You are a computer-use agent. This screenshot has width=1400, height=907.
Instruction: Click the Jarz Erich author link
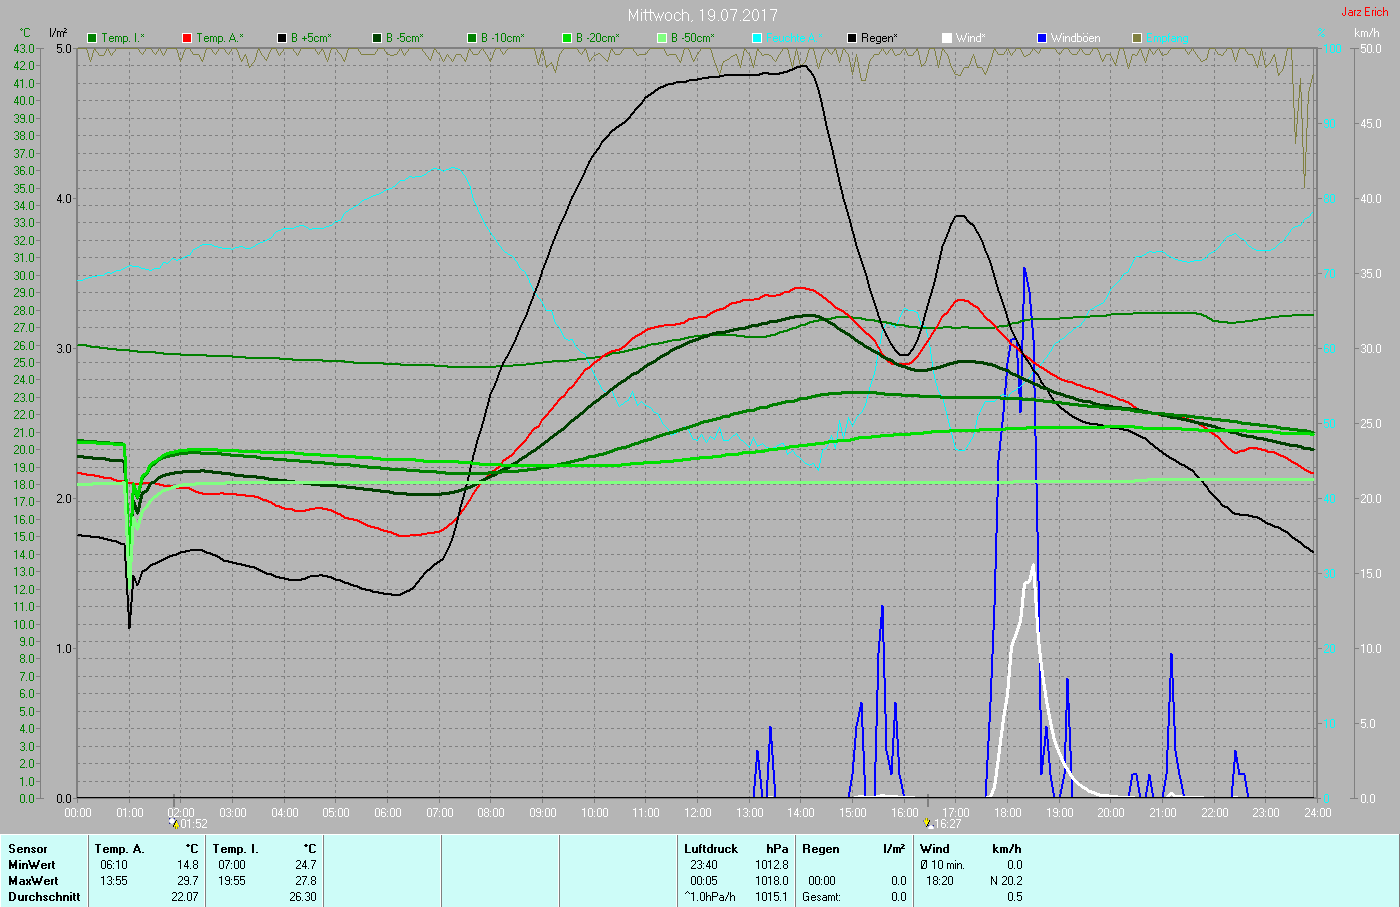click(1364, 12)
